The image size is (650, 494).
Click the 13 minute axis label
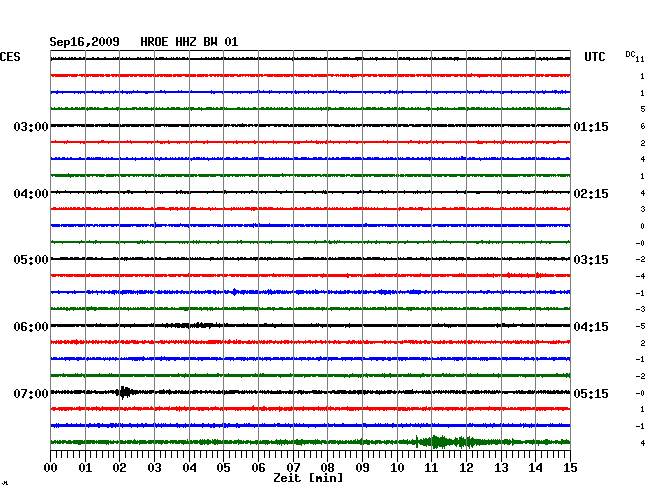pyautogui.click(x=501, y=468)
